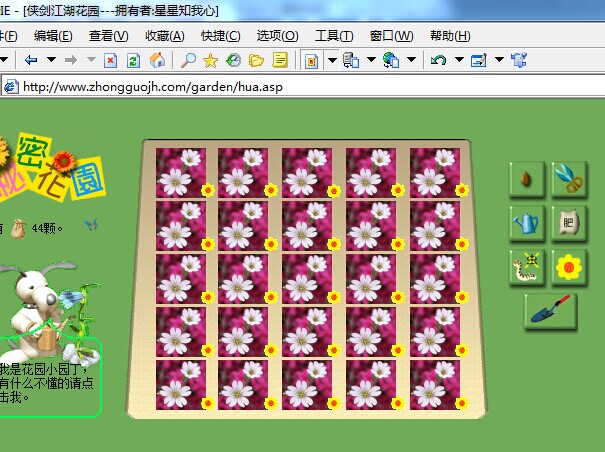This screenshot has height=452, width=605.
Task: Open the 选项(O) menu
Action: click(x=277, y=36)
